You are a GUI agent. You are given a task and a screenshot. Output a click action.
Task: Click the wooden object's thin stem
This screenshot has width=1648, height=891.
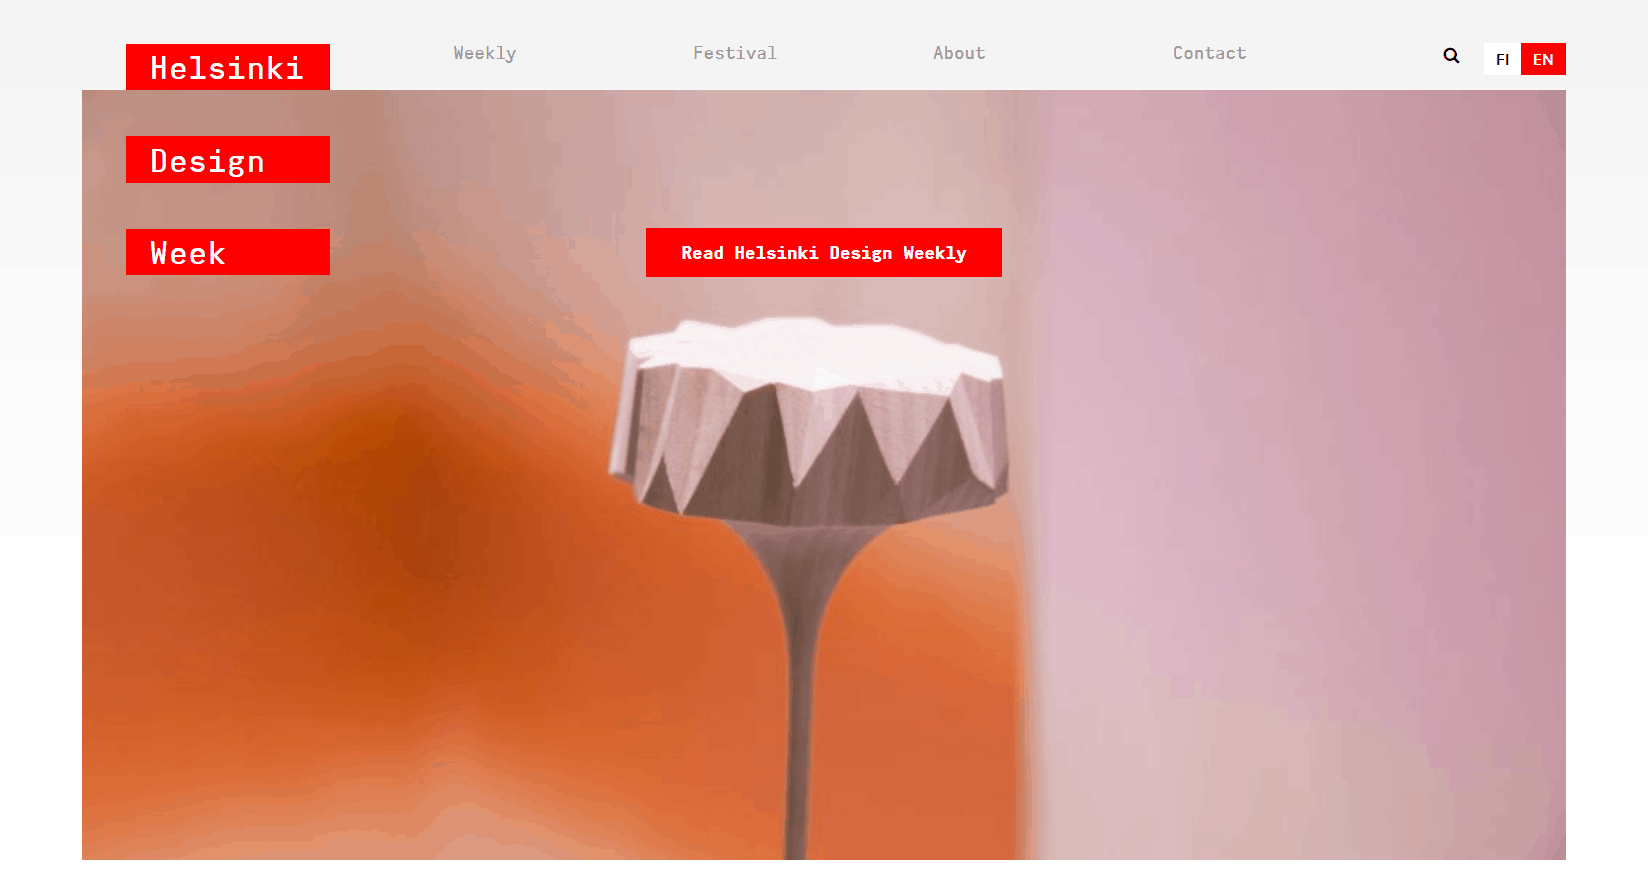pyautogui.click(x=798, y=700)
